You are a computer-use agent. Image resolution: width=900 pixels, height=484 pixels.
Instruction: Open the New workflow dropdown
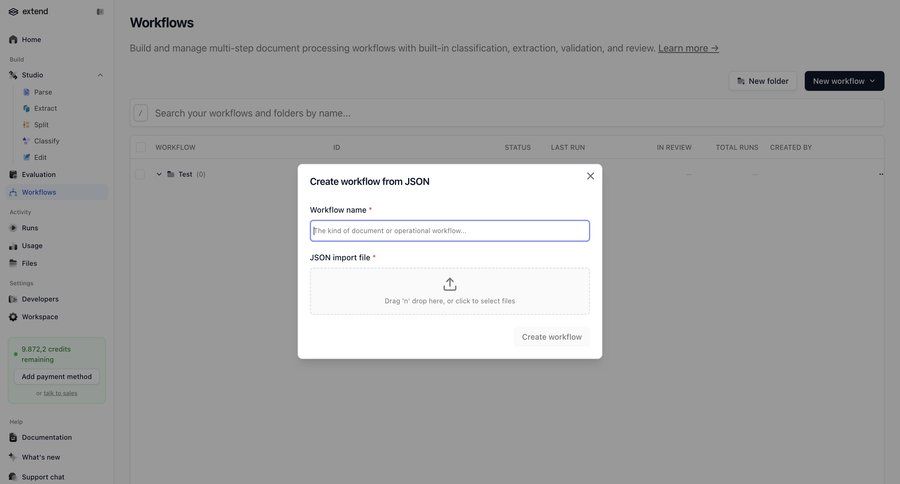(844, 81)
